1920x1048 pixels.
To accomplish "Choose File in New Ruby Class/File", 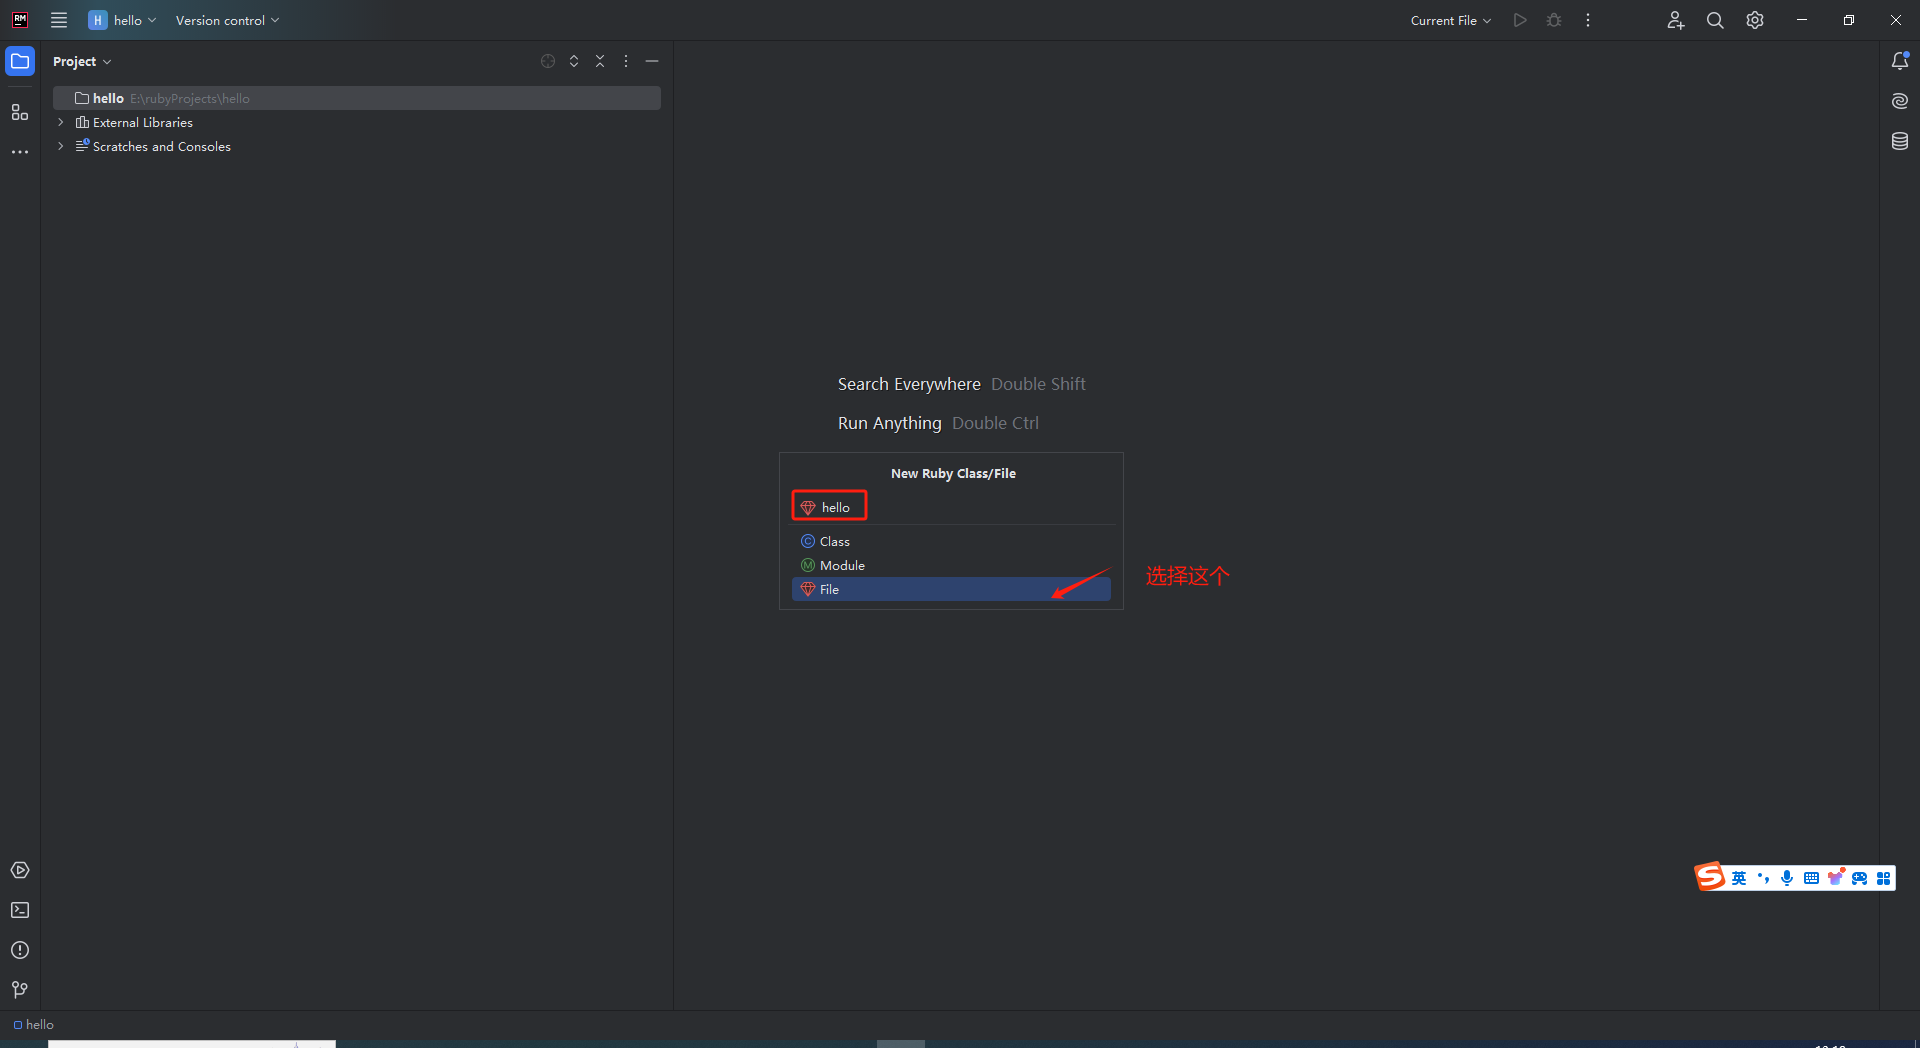I will pos(951,589).
